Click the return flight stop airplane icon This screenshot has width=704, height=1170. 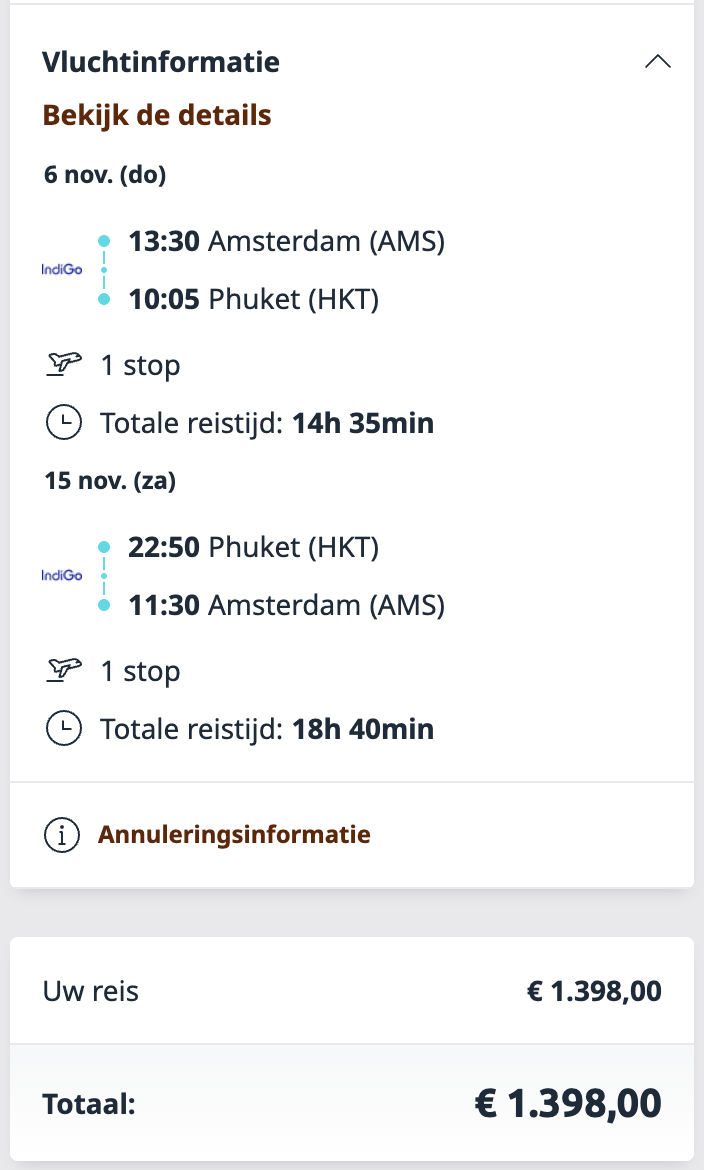click(x=63, y=671)
